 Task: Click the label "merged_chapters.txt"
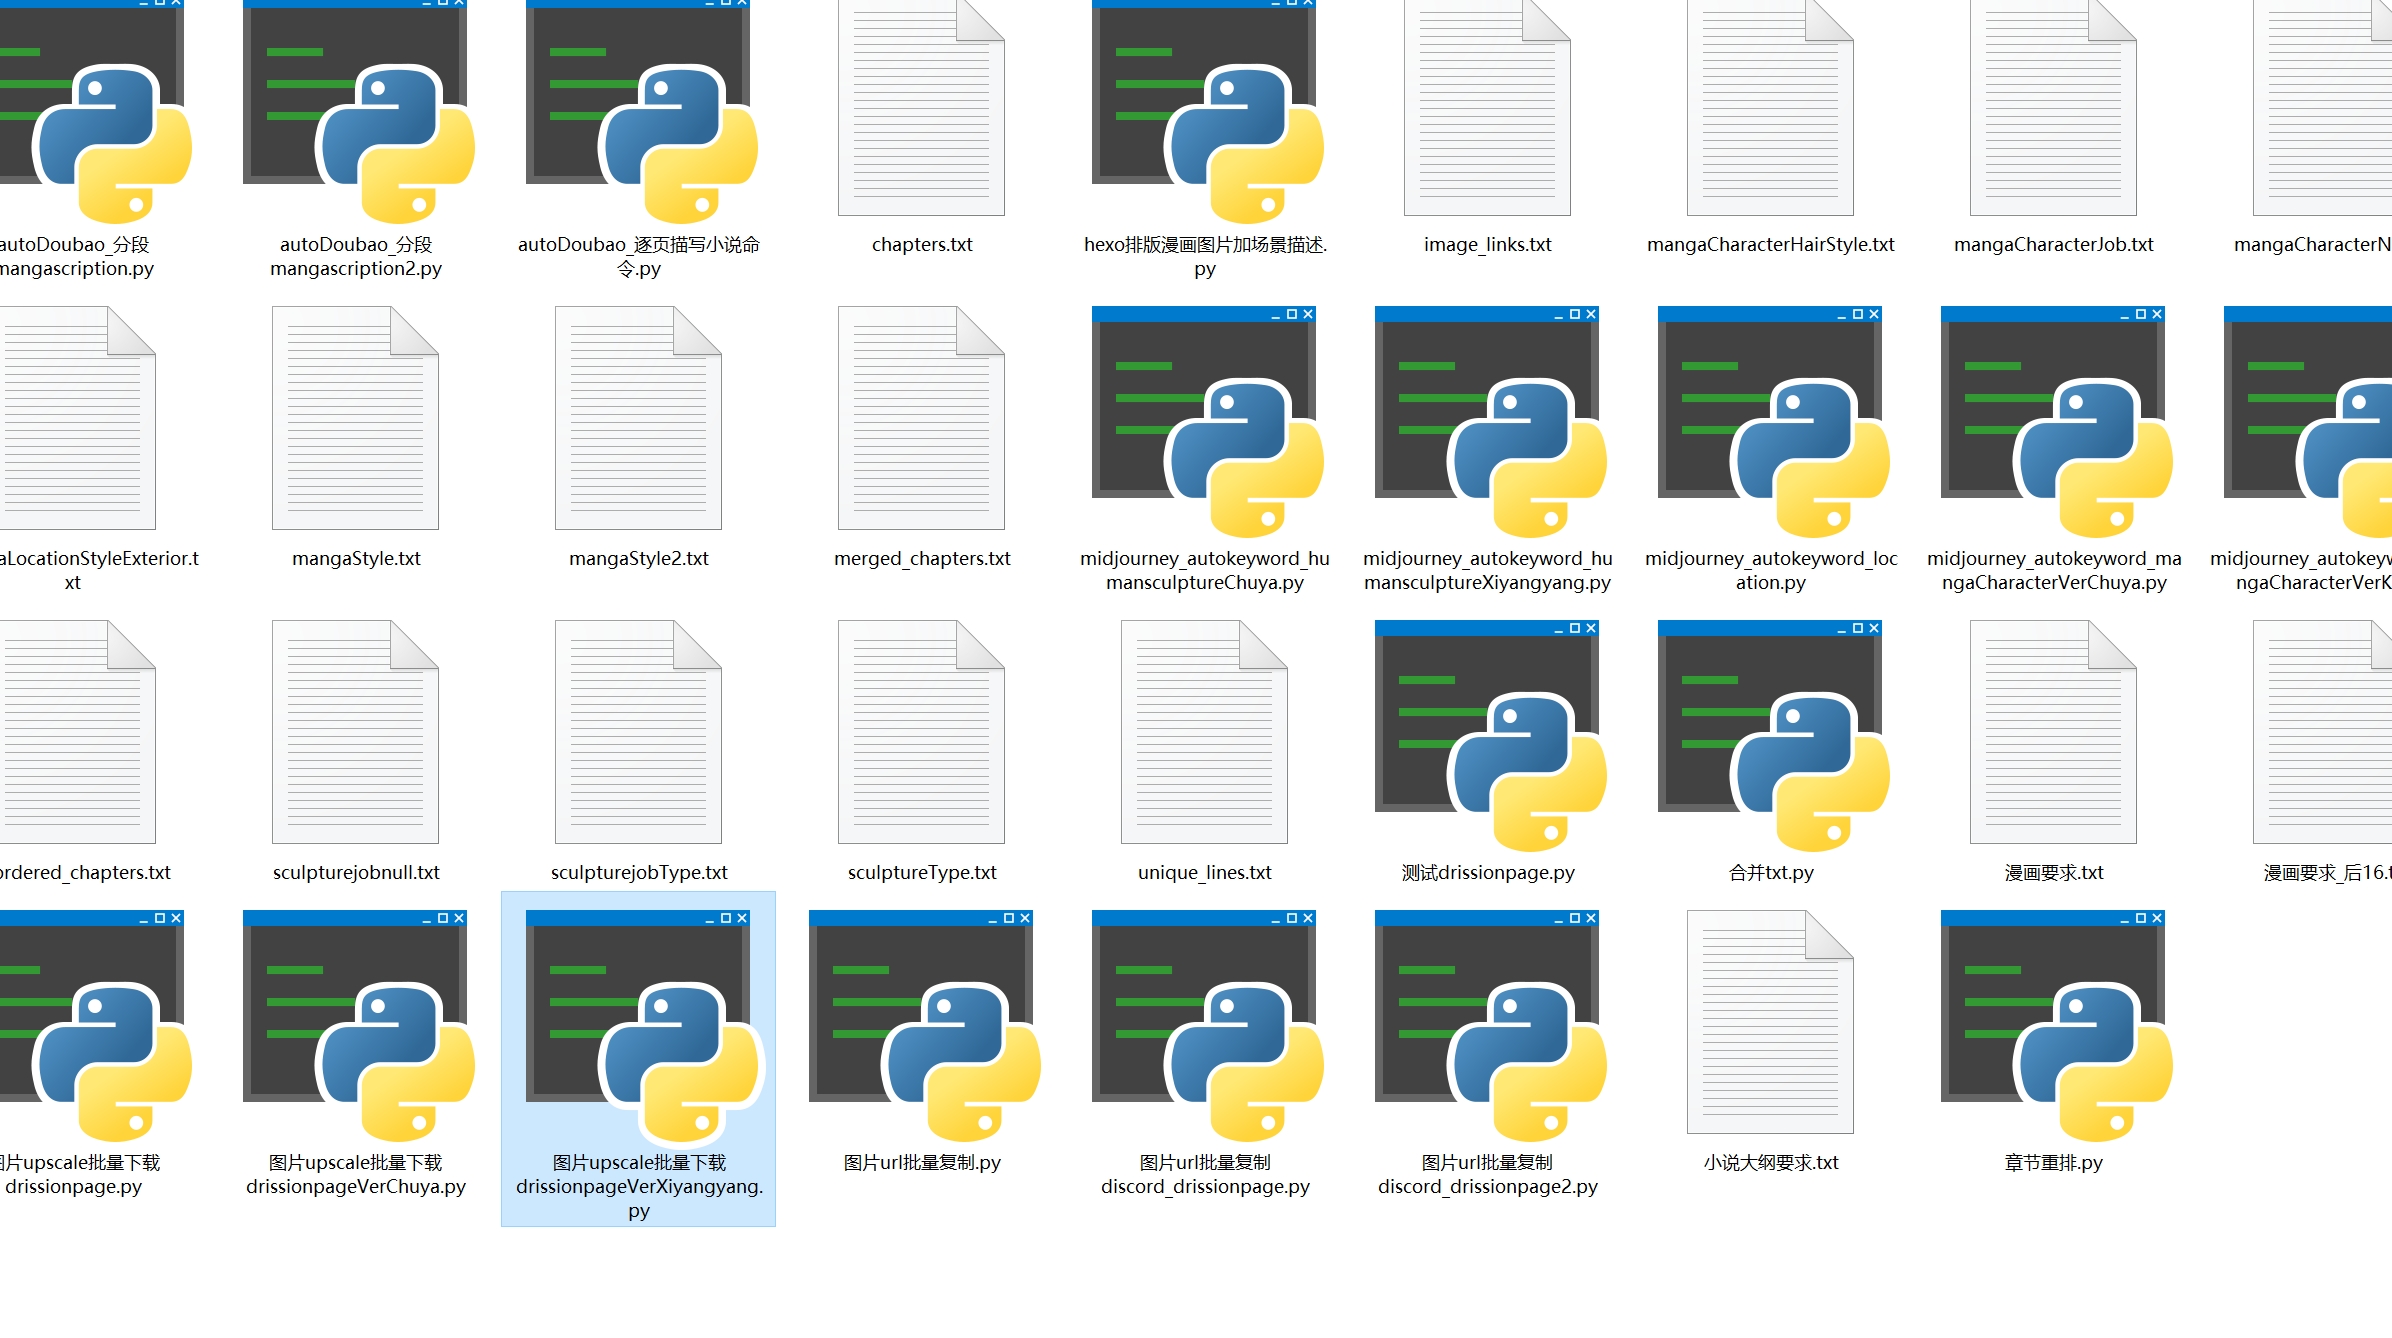tap(922, 559)
